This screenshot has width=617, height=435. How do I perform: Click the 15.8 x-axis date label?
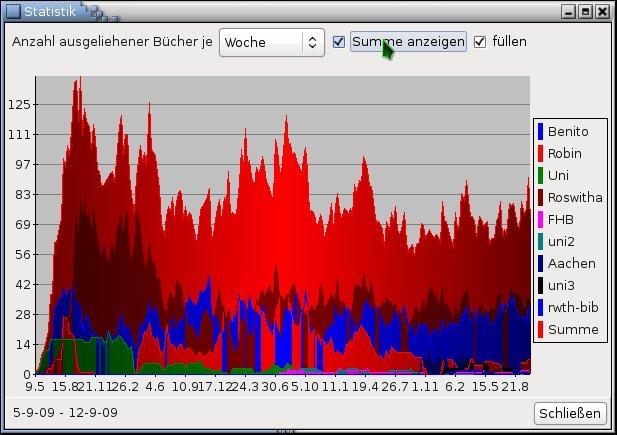click(x=65, y=387)
